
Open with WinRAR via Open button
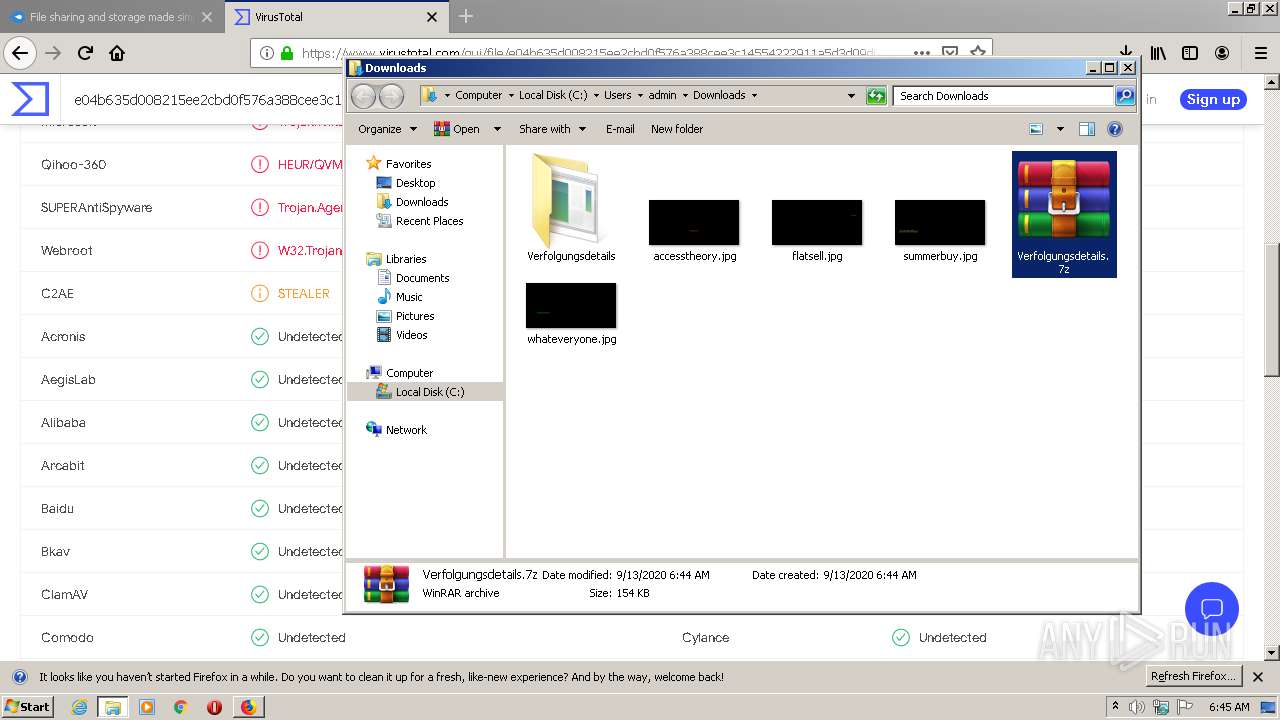[456, 129]
